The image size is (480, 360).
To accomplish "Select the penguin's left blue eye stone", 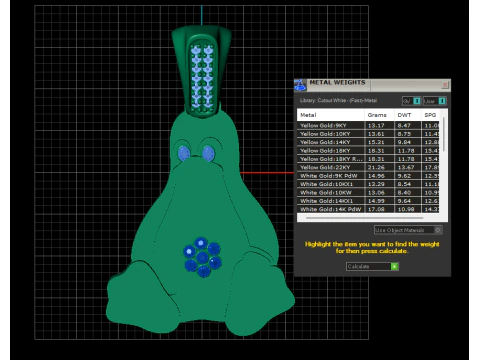I will [x=184, y=153].
